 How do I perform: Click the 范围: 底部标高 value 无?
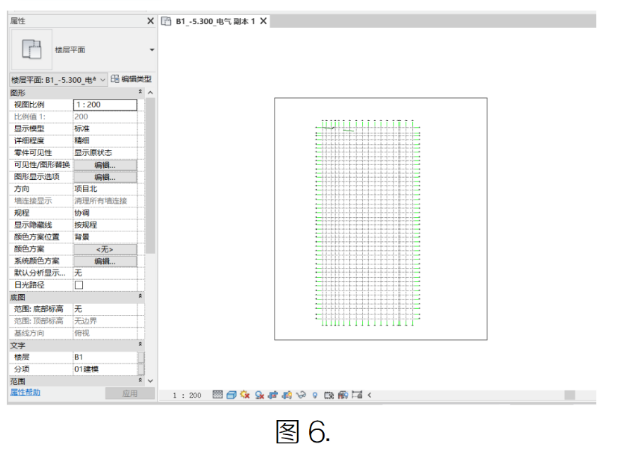pos(78,309)
